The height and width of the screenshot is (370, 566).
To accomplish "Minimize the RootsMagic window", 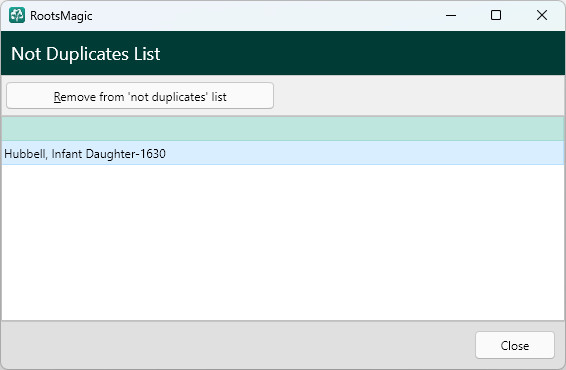I will [x=451, y=15].
